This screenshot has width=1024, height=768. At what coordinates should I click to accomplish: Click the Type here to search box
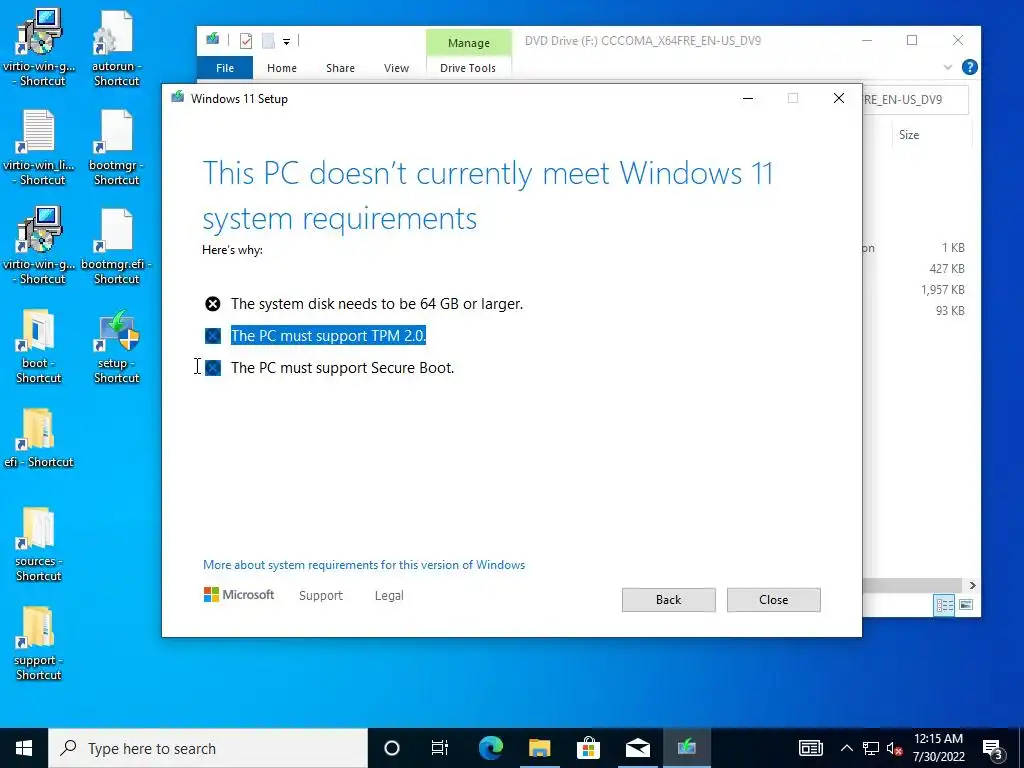click(208, 748)
